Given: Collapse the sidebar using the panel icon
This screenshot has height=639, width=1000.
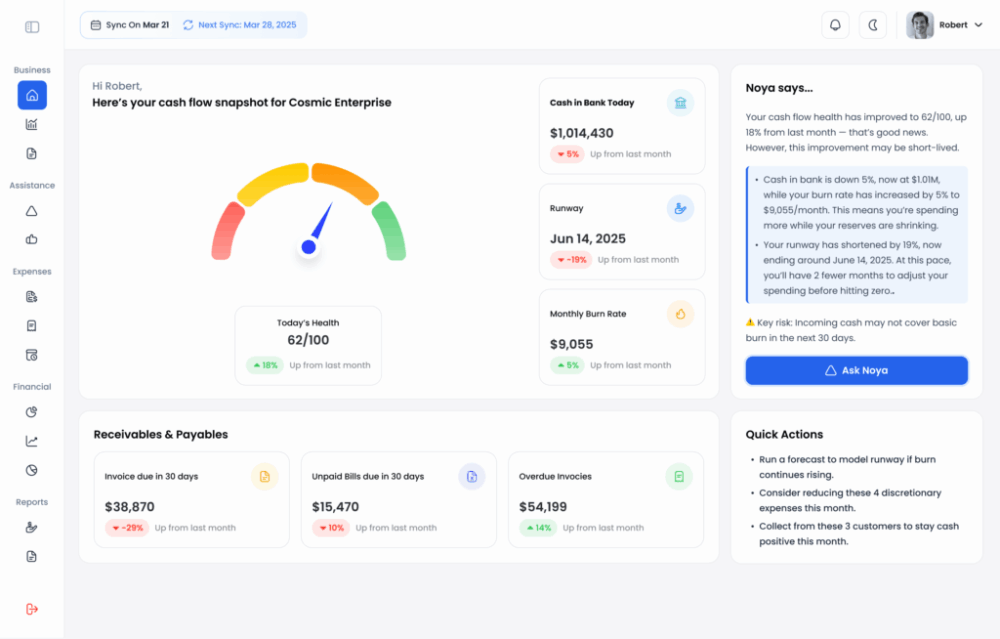Looking at the screenshot, I should (32, 27).
